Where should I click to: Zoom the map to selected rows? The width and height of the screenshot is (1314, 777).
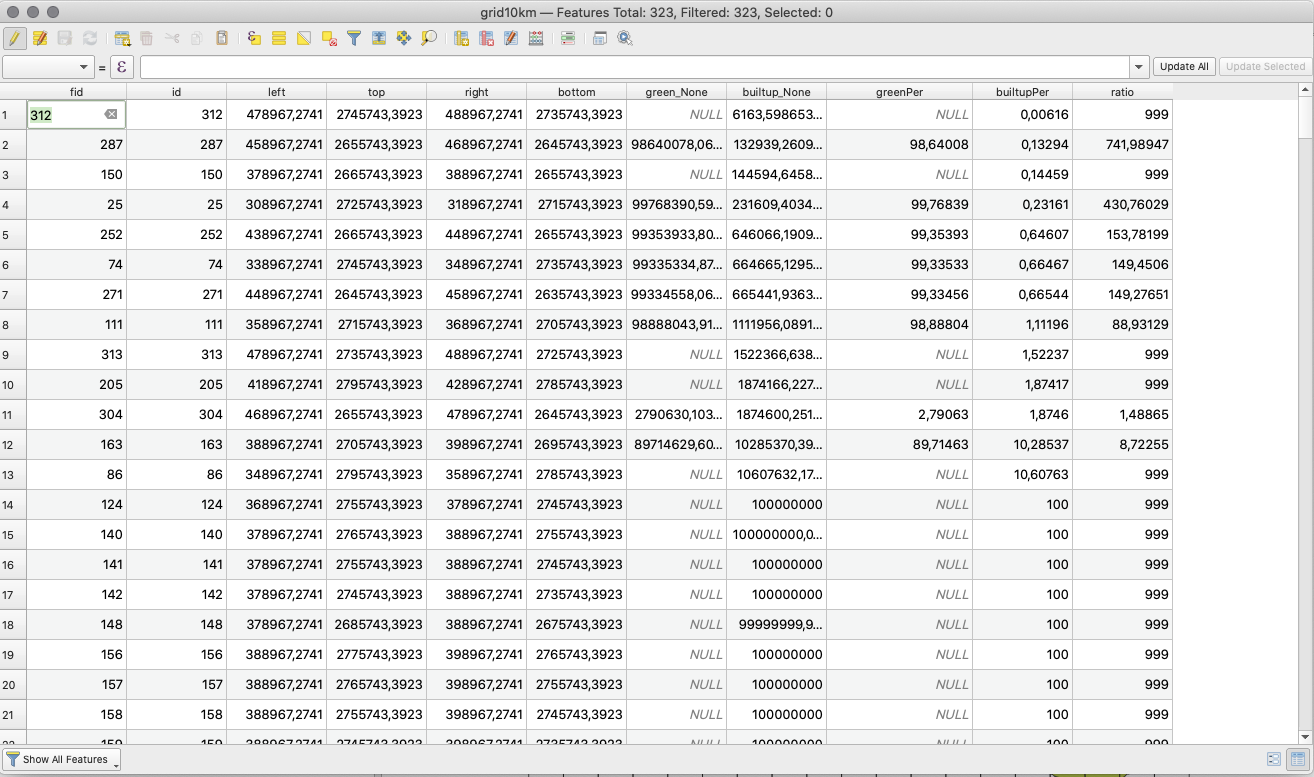[429, 38]
